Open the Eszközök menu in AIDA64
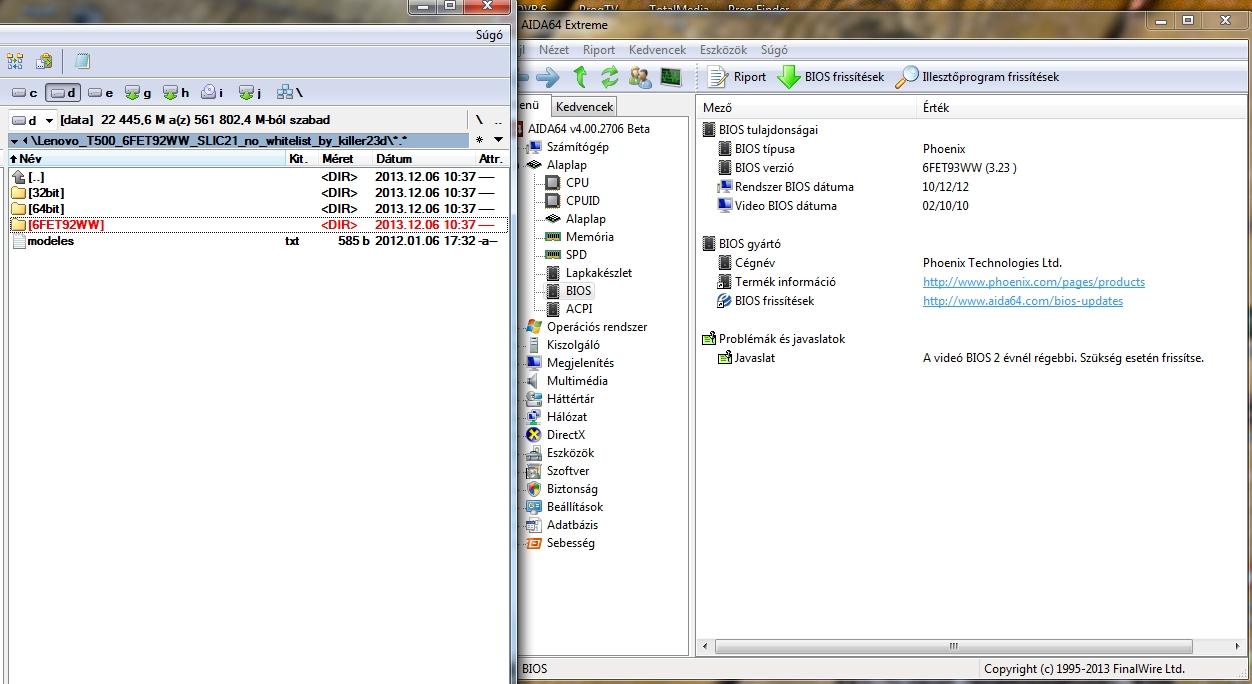The width and height of the screenshot is (1252, 684). (x=725, y=49)
